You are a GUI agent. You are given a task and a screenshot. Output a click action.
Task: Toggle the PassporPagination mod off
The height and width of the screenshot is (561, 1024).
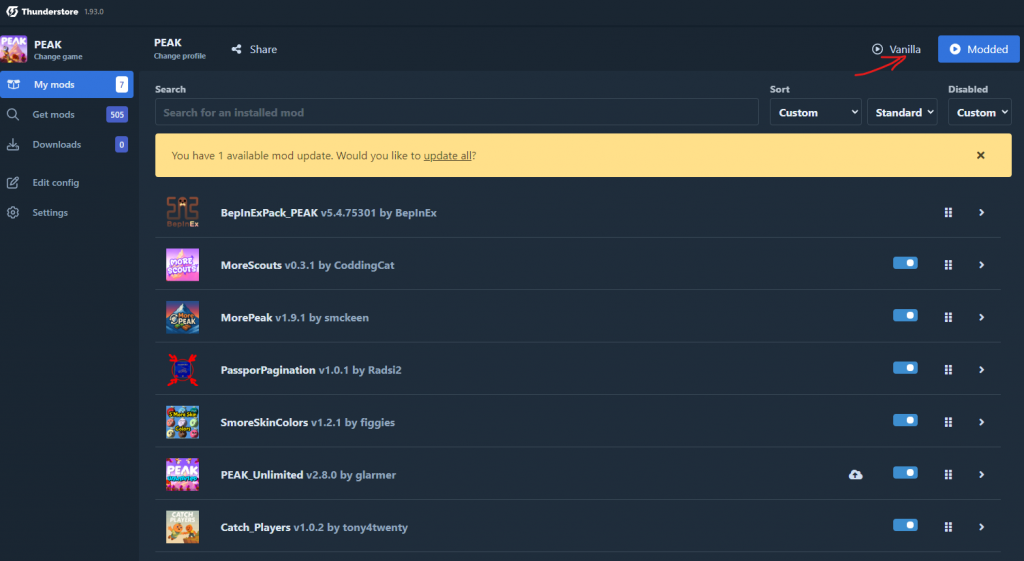905,368
